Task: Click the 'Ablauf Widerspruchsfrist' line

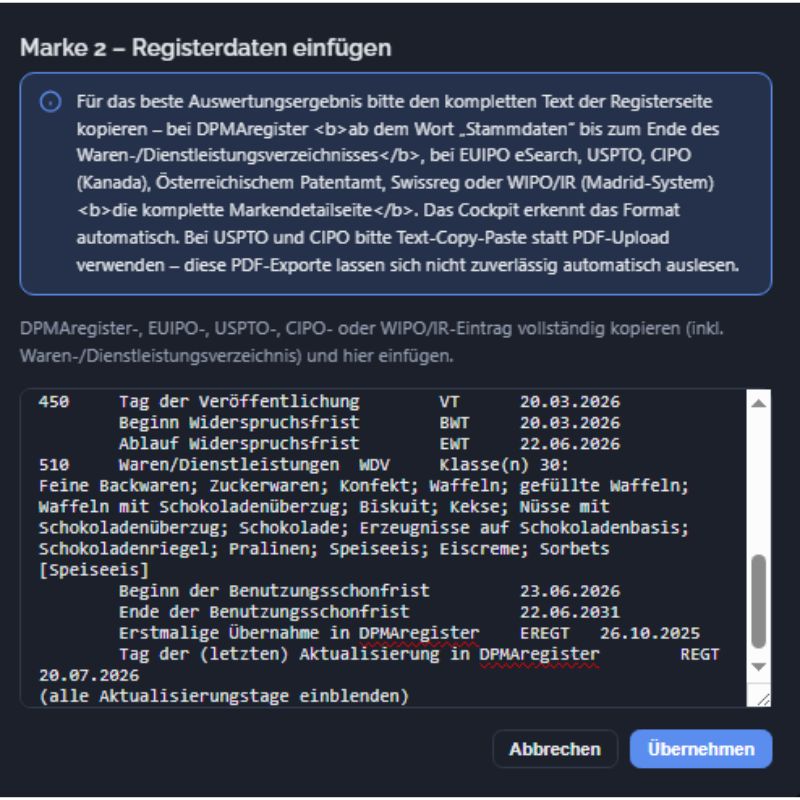Action: coord(239,443)
